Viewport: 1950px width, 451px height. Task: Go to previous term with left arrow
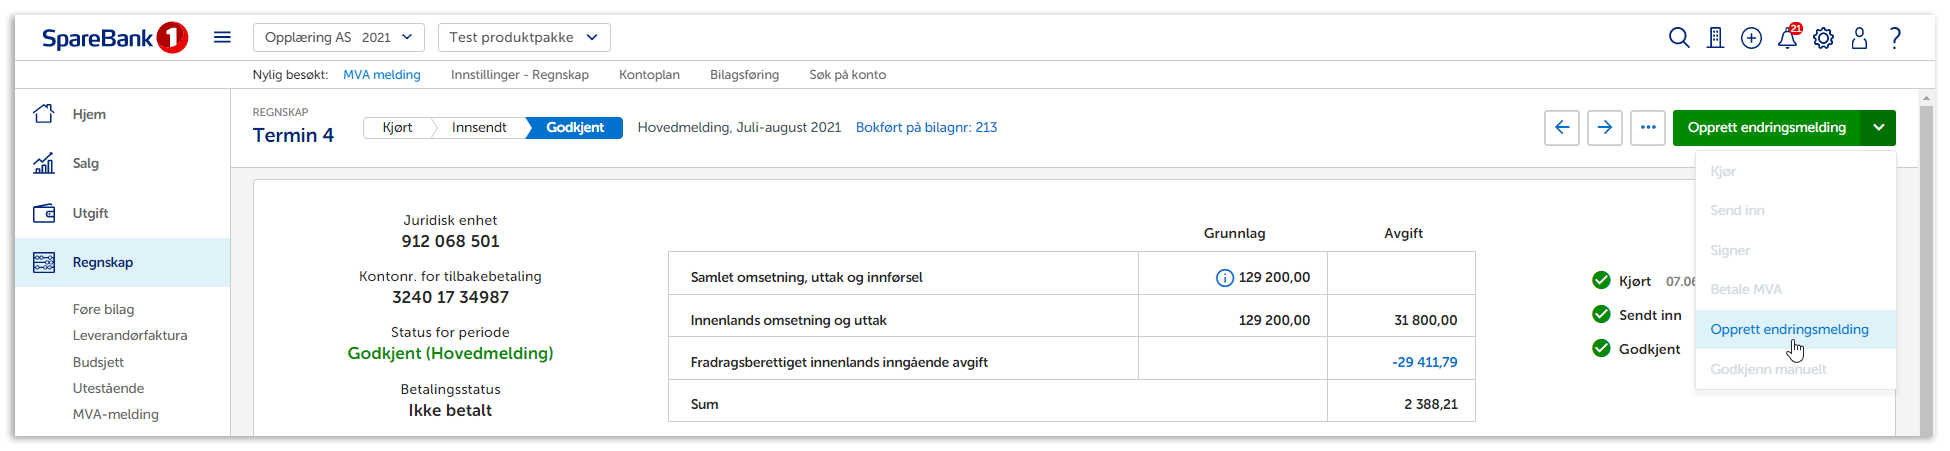click(x=1562, y=128)
